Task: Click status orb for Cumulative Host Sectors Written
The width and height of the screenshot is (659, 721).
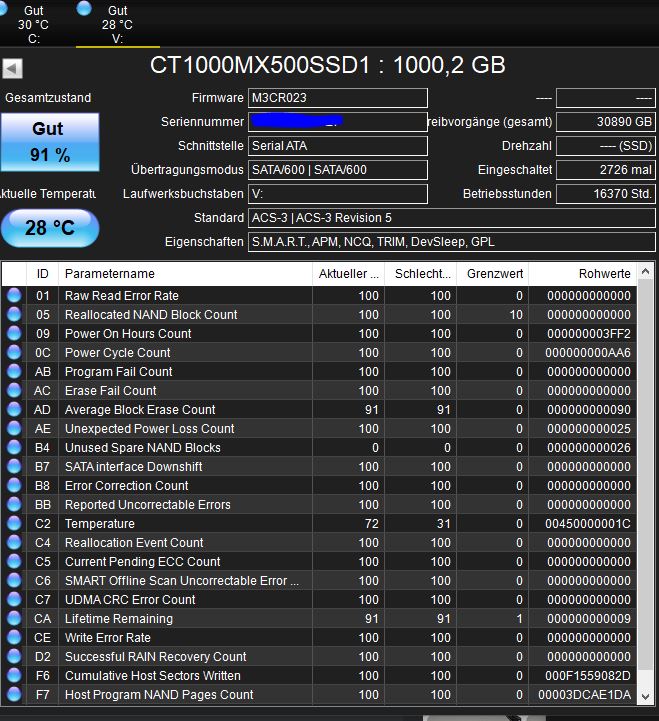Action: (14, 675)
